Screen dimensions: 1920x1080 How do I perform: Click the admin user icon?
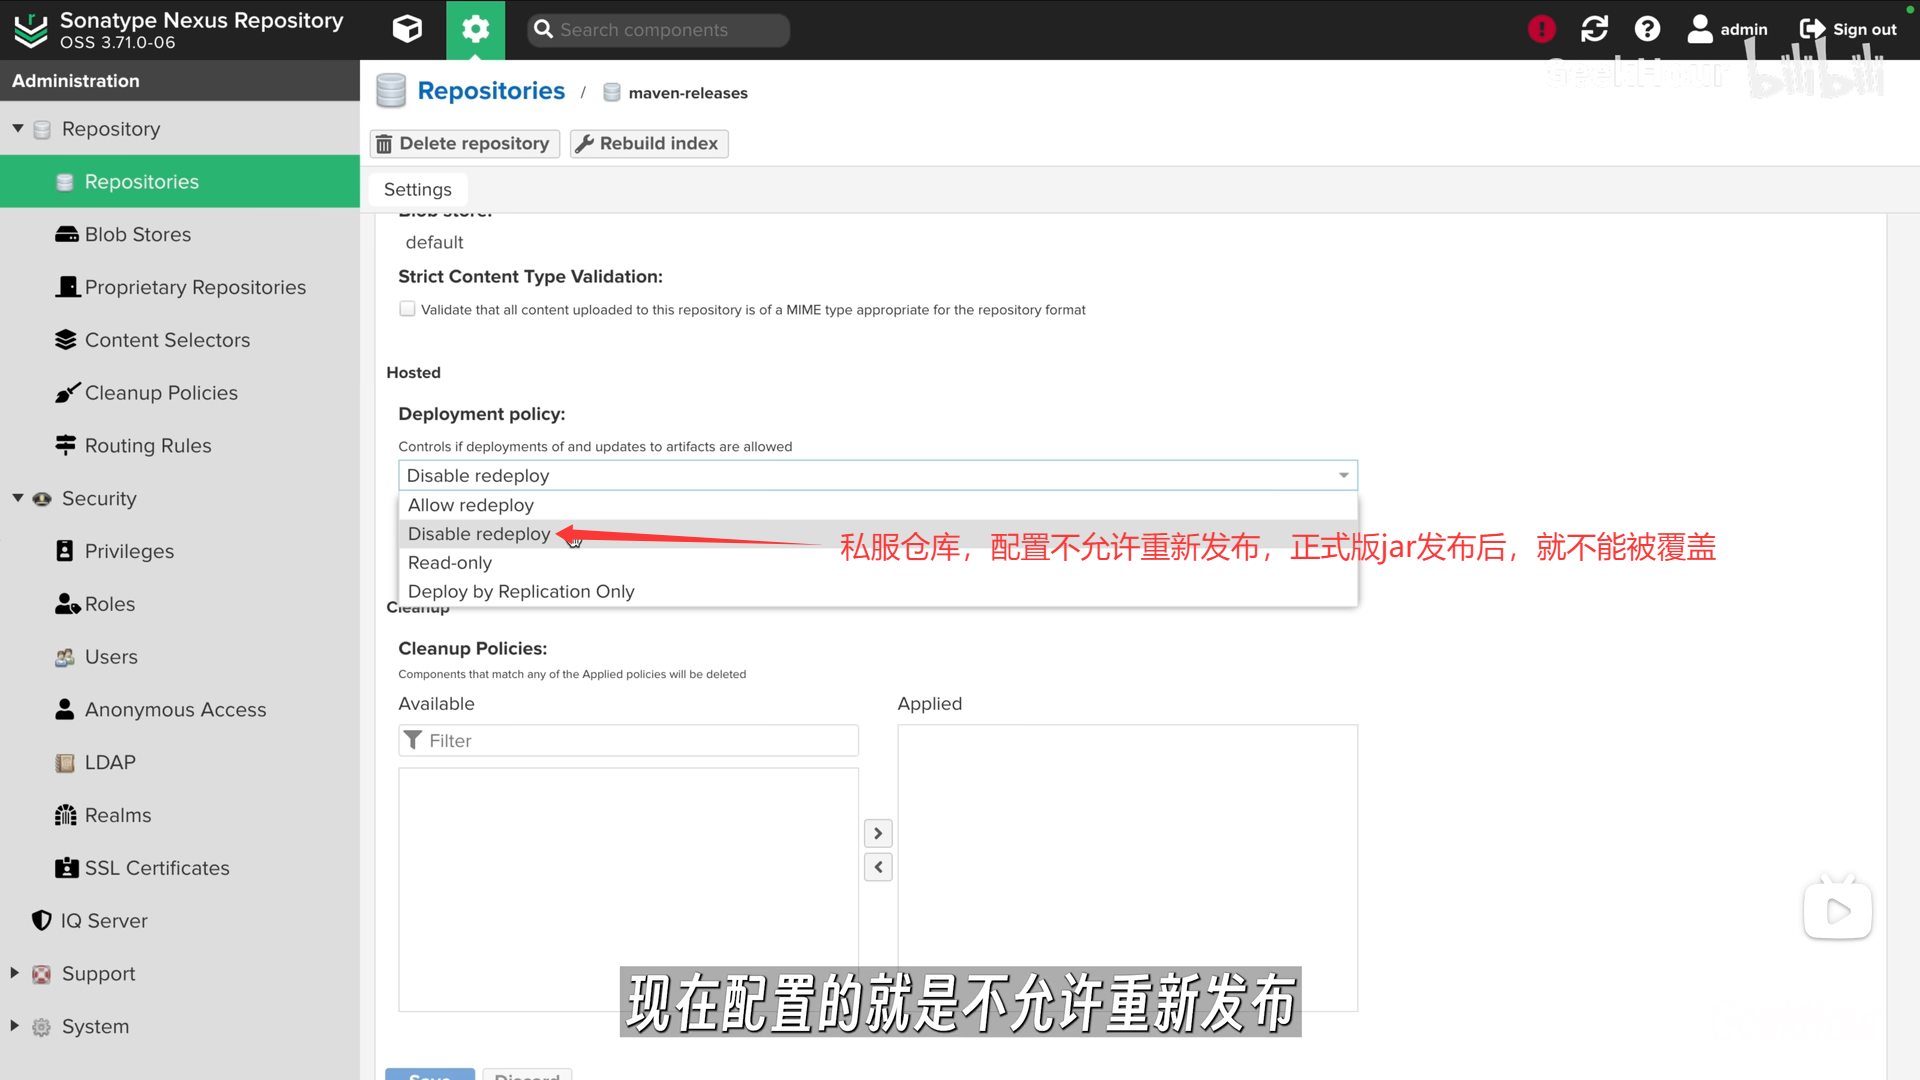(x=1699, y=29)
